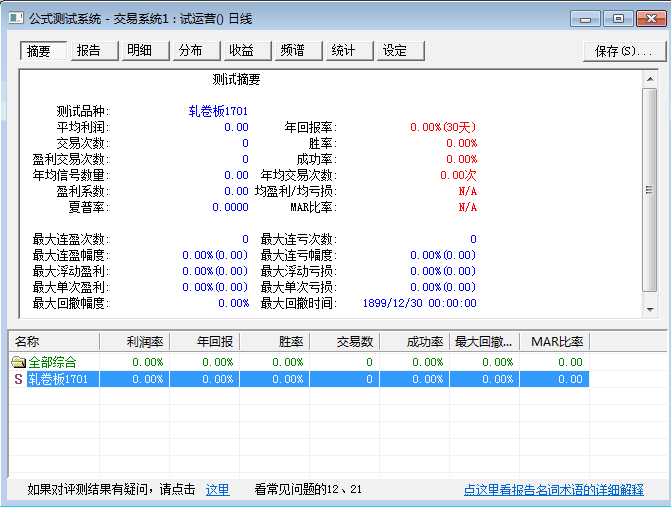Screen dimensions: 671x507
Task: Open the 设定 tab
Action: pyautogui.click(x=401, y=51)
